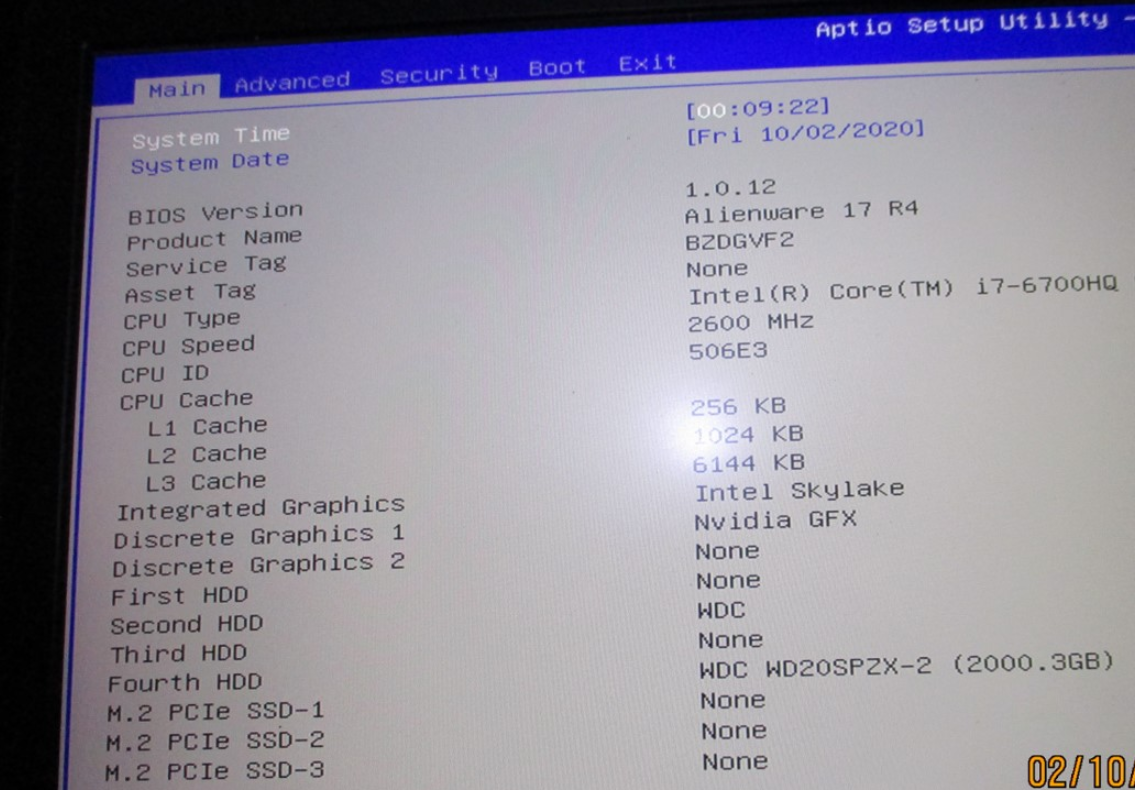
Task: Click the Second HDD label
Action: coord(186,625)
